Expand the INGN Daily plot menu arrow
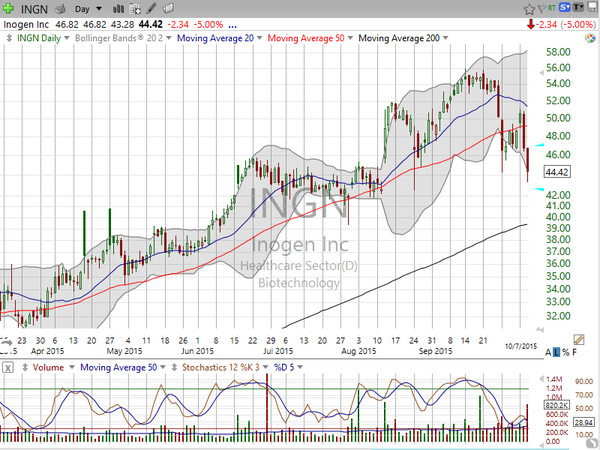The height and width of the screenshot is (450, 600). 67,38
